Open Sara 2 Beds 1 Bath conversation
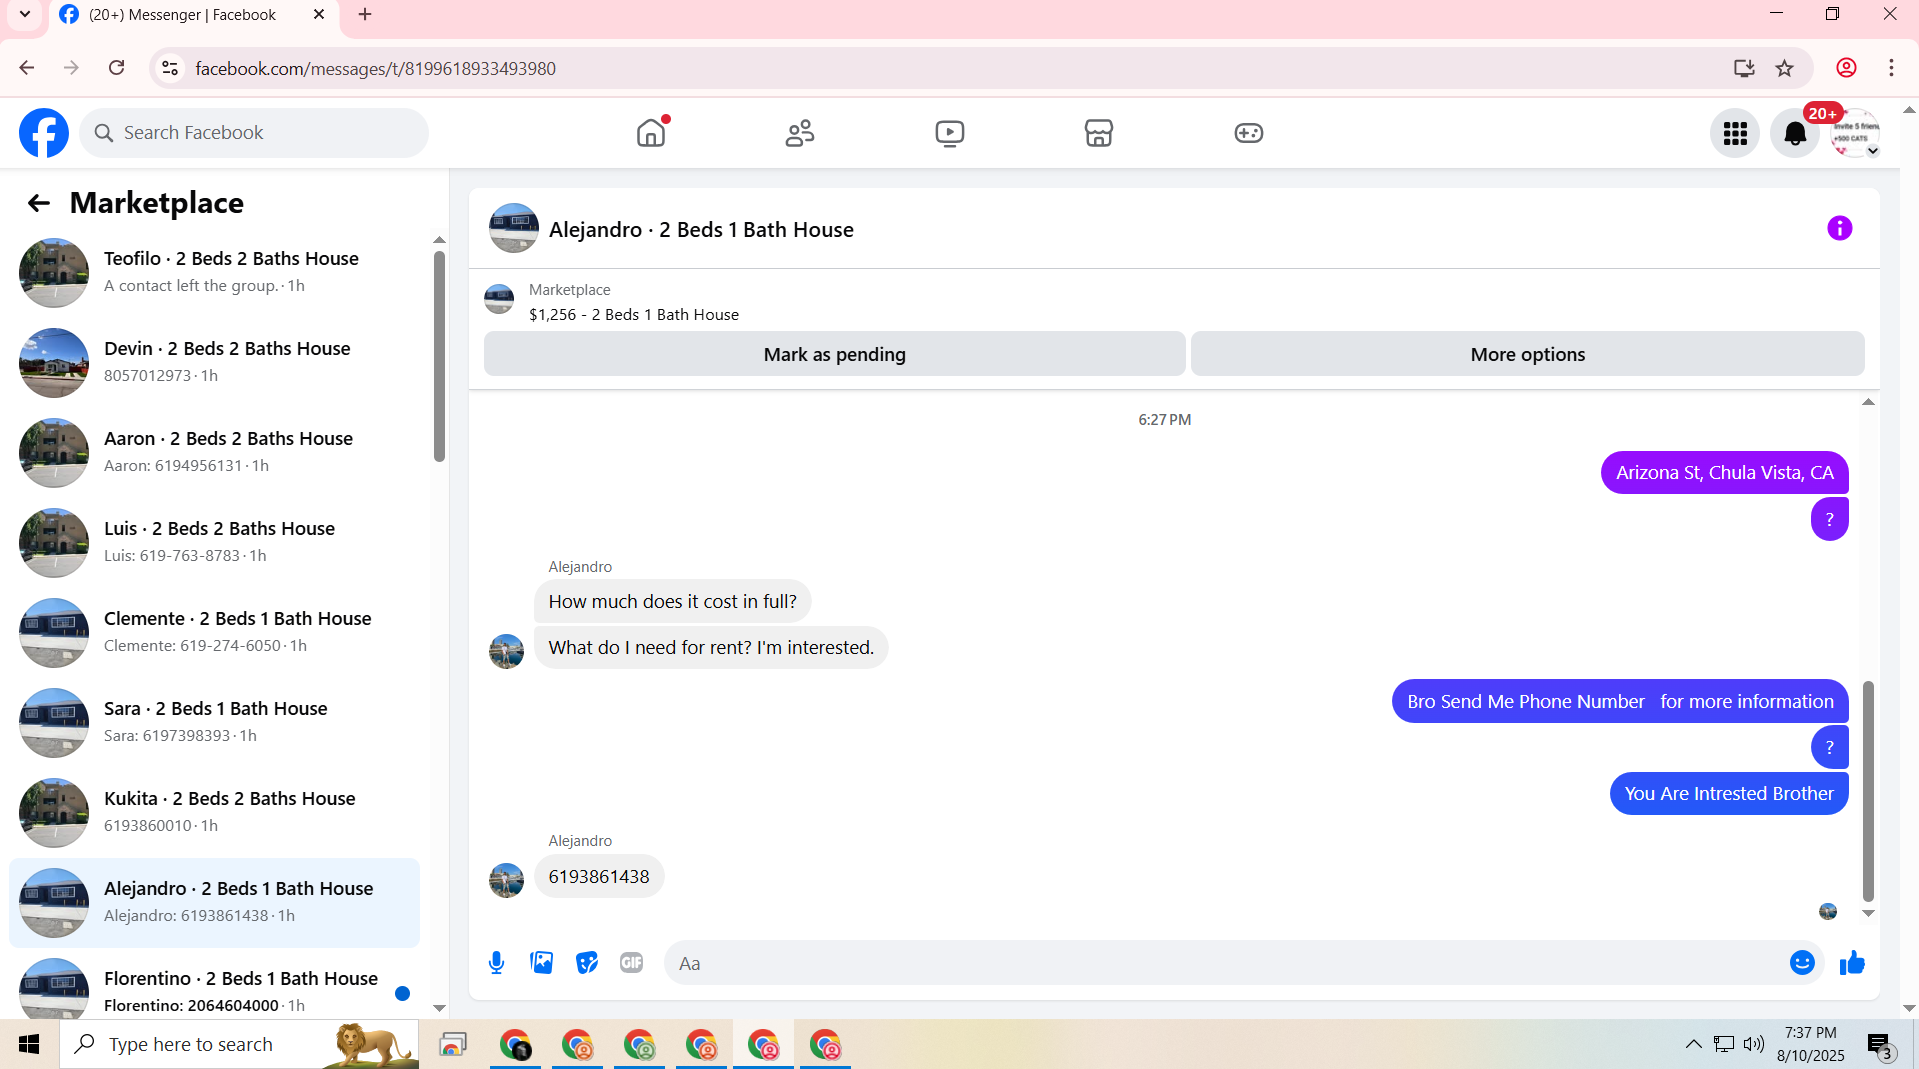 214,722
